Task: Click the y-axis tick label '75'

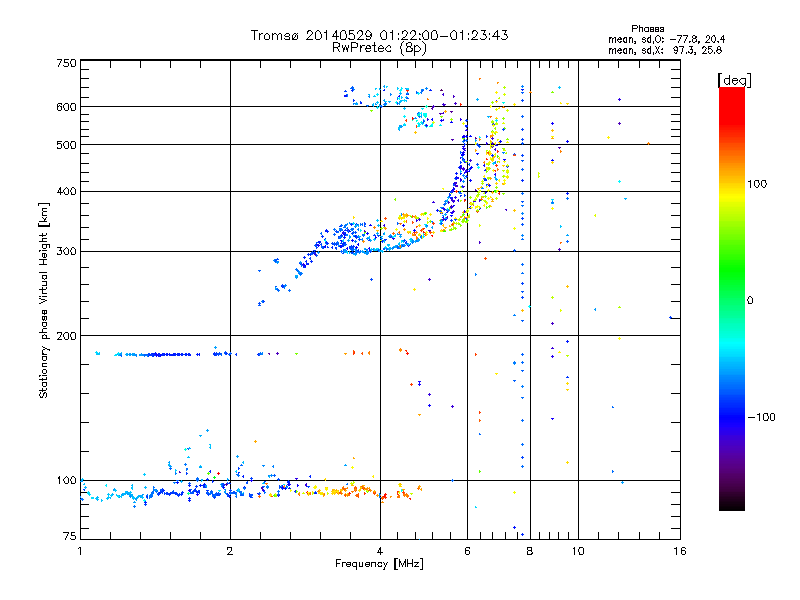Action: point(70,536)
